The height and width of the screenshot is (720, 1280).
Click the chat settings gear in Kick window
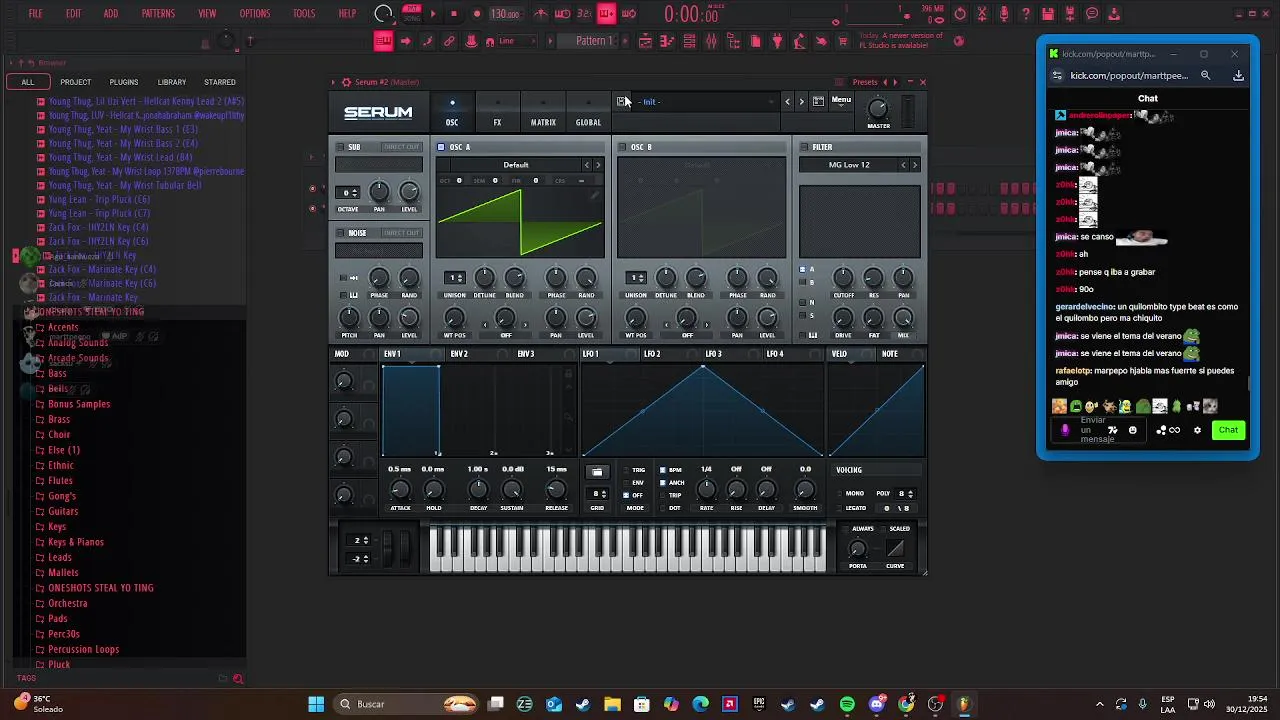[1197, 430]
